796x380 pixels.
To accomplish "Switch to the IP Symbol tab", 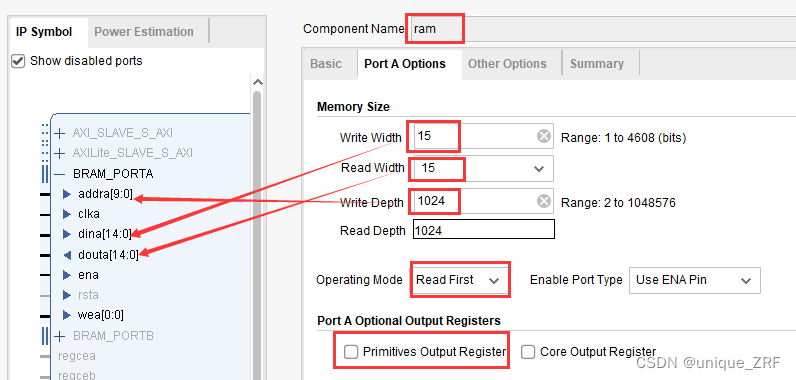I will (44, 32).
